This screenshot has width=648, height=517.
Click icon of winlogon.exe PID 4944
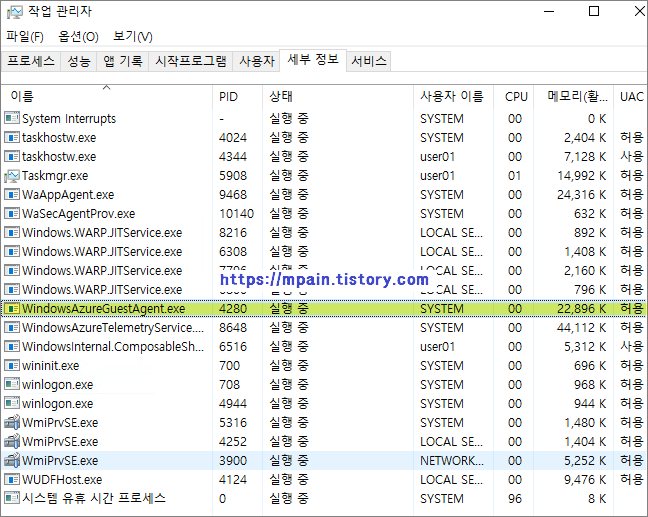tap(12, 403)
